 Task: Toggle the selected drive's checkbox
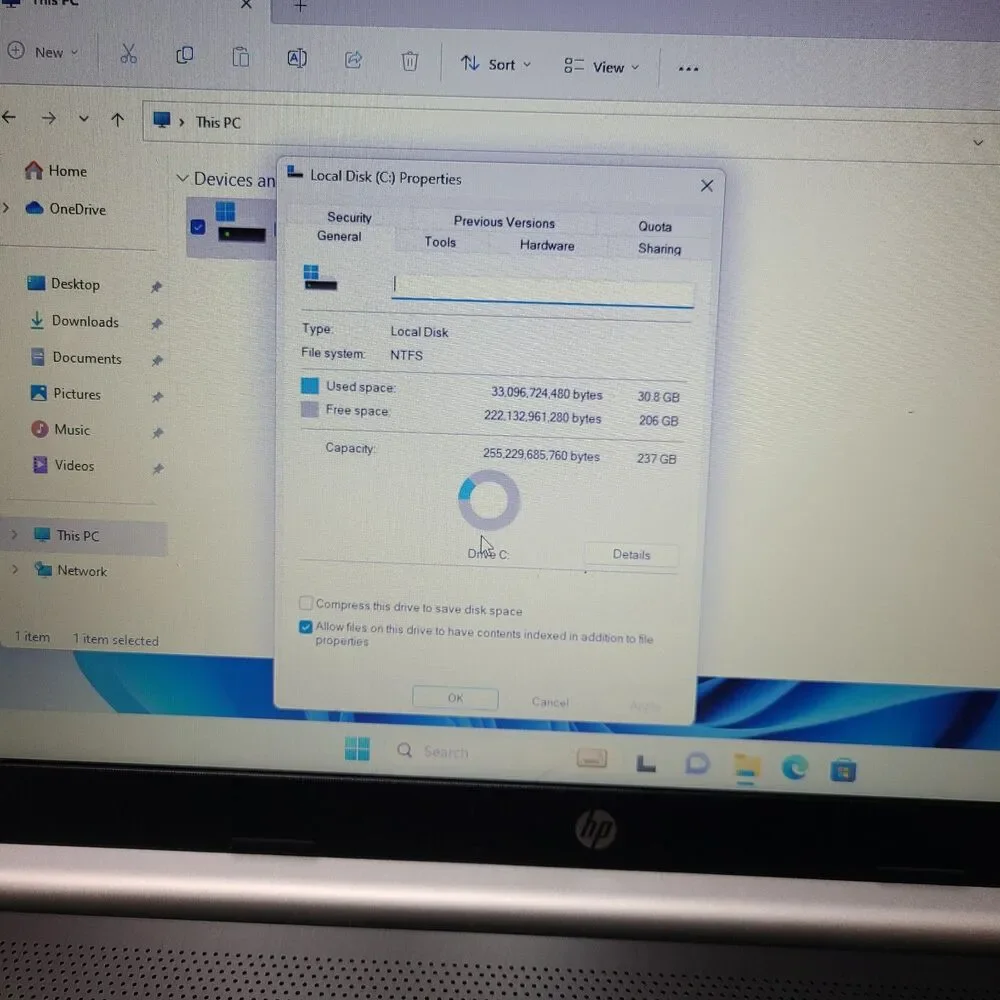198,227
